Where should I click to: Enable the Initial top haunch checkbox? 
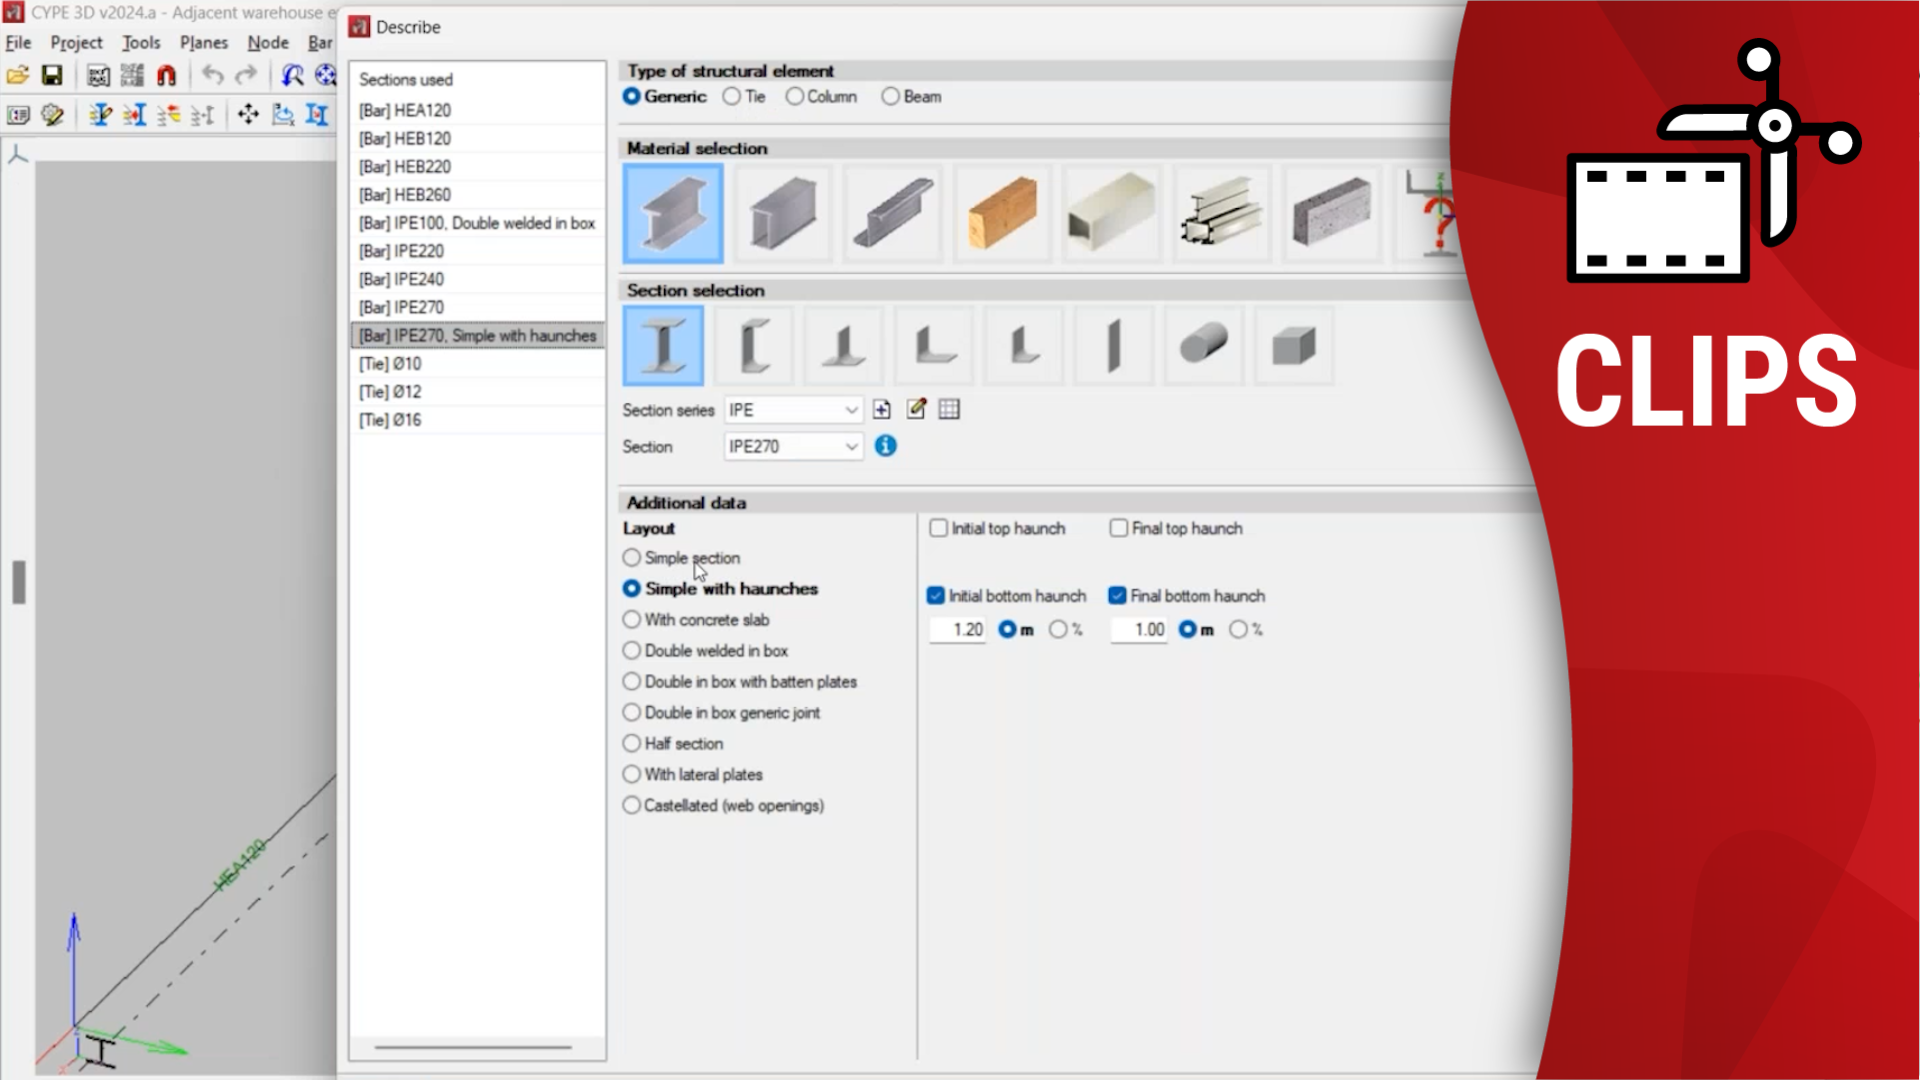click(x=938, y=528)
